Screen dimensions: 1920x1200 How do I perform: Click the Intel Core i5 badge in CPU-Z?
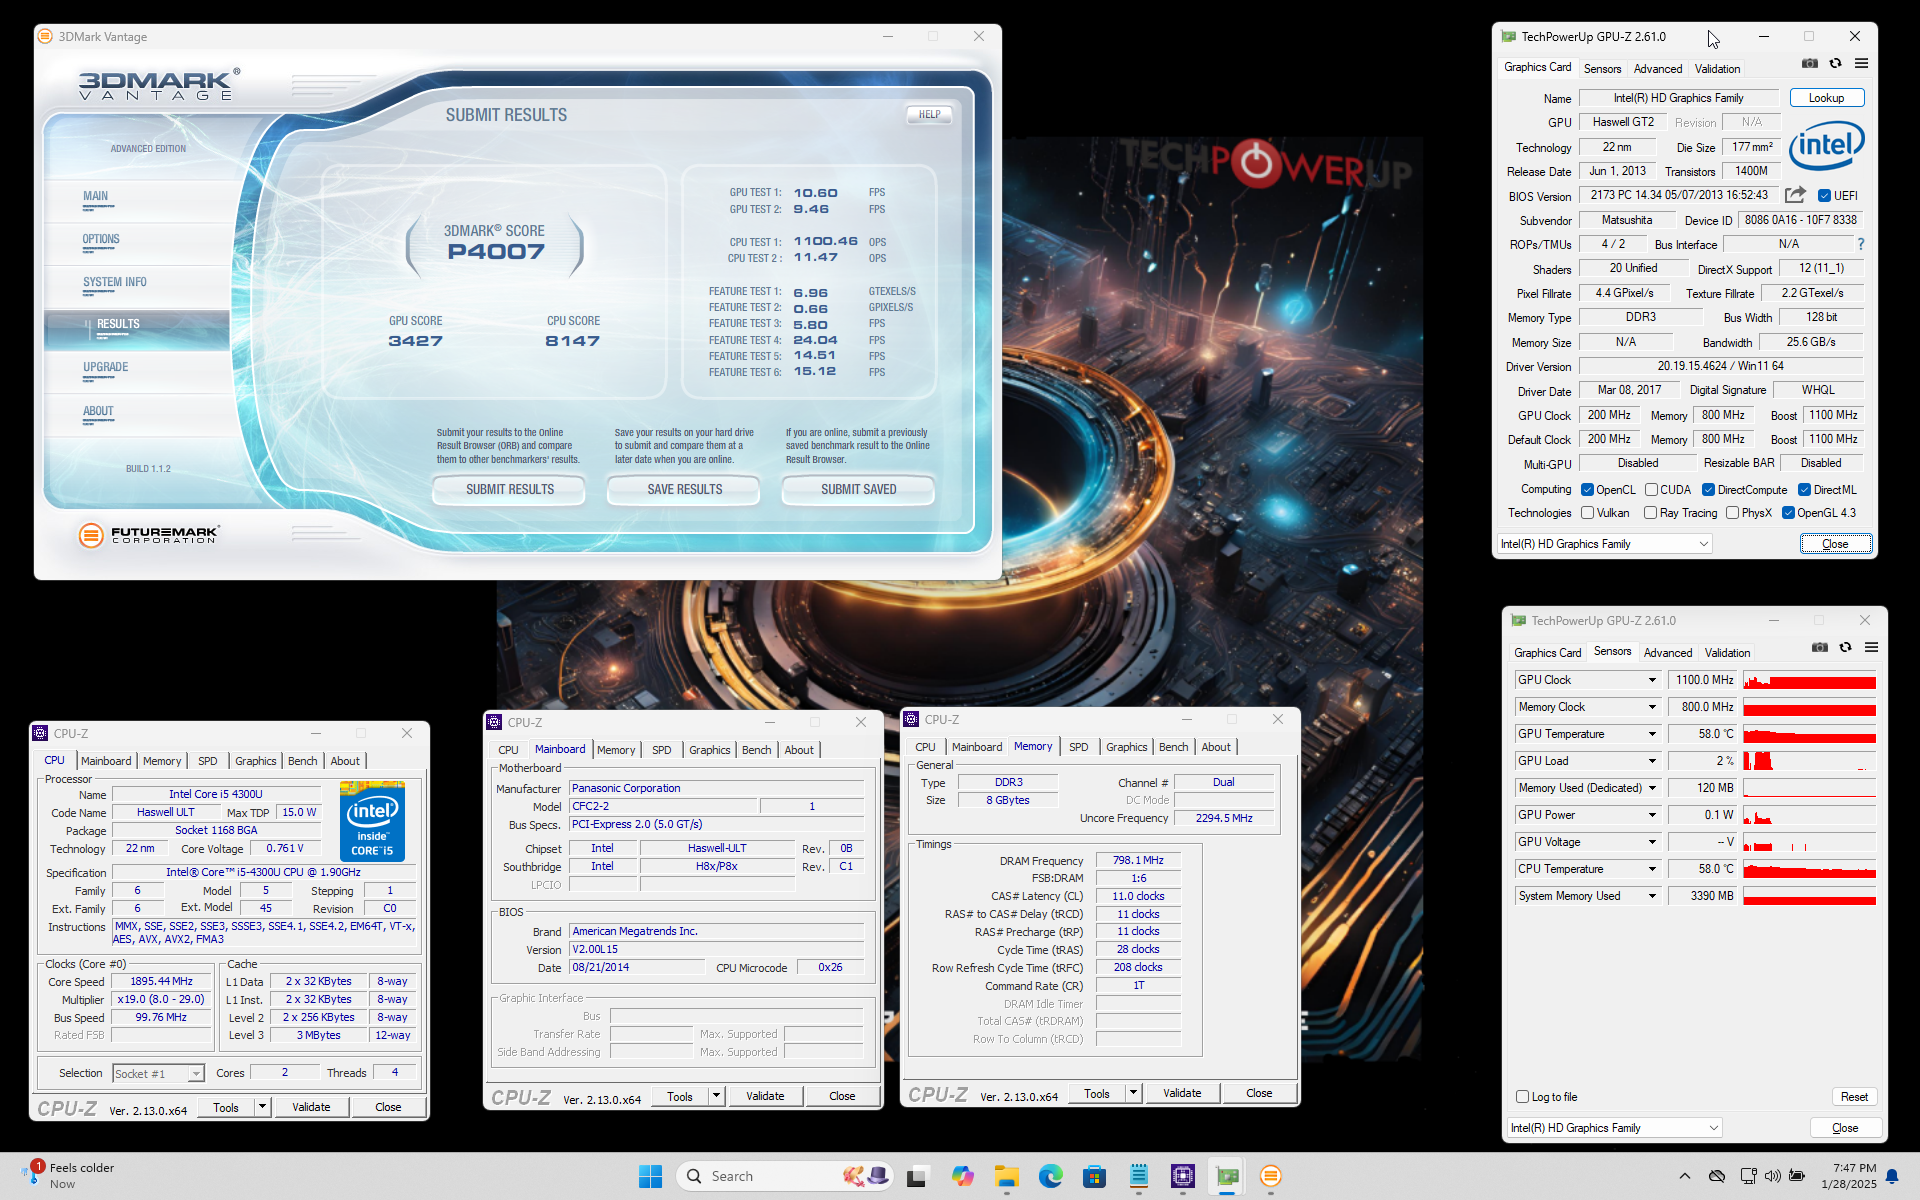[372, 822]
